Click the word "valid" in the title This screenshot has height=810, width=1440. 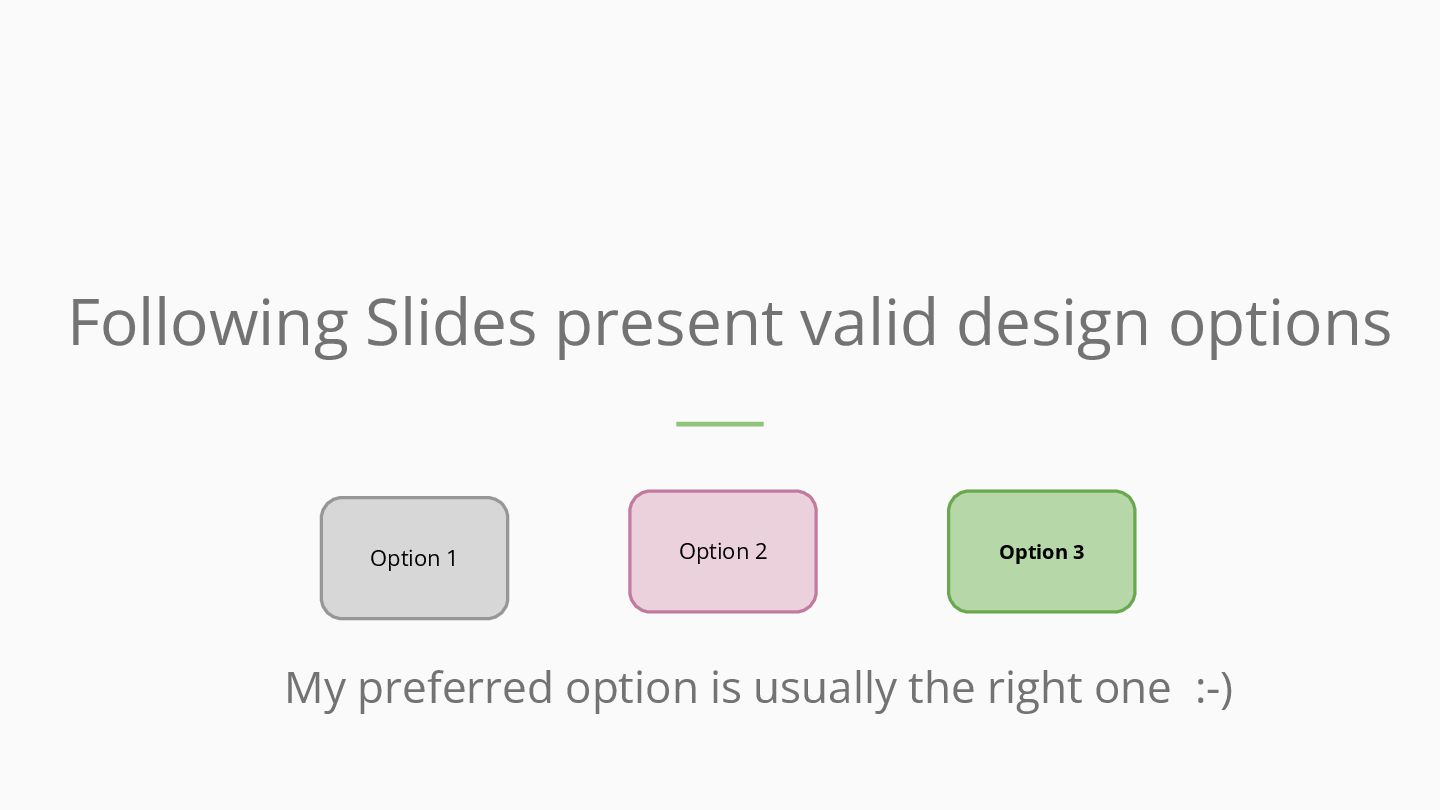pos(869,323)
